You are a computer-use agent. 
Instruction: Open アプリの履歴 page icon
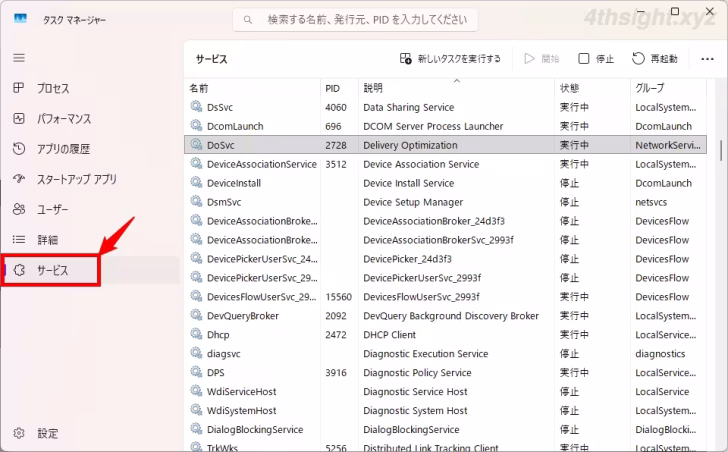point(19,149)
